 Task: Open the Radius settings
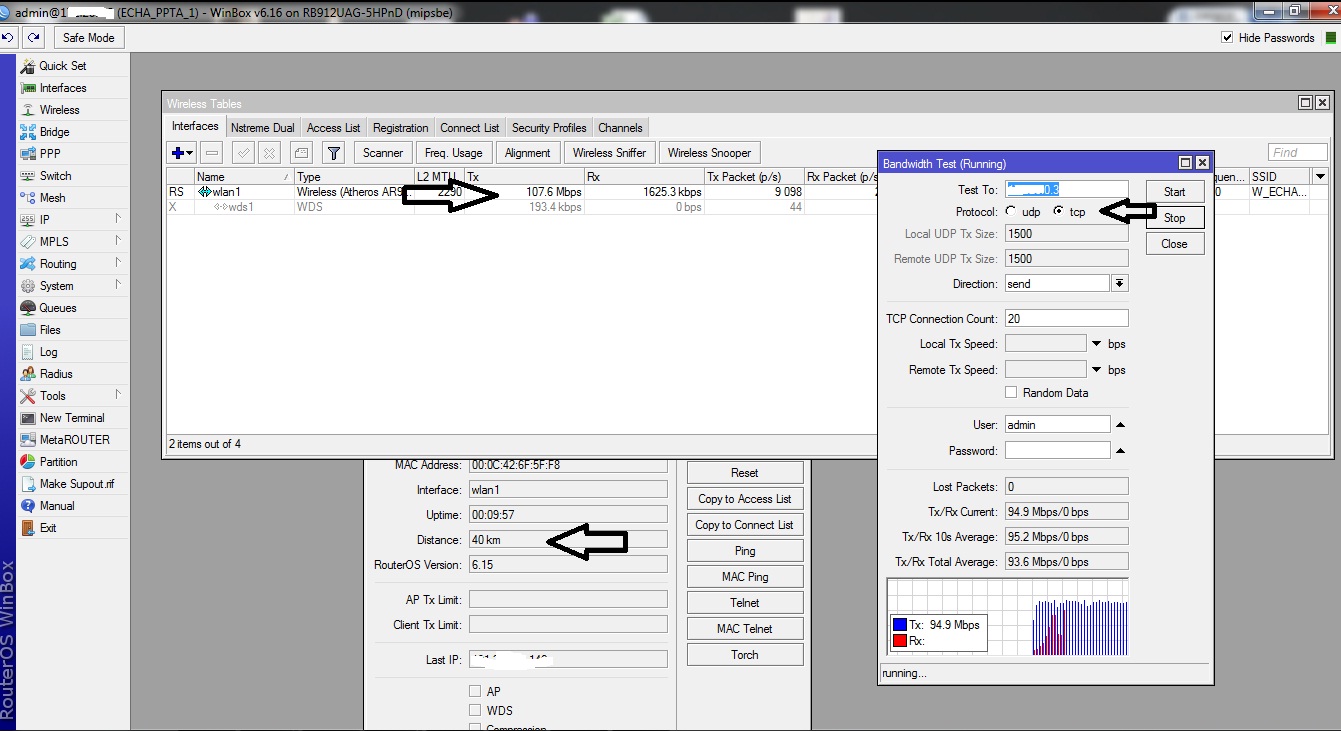[x=56, y=374]
